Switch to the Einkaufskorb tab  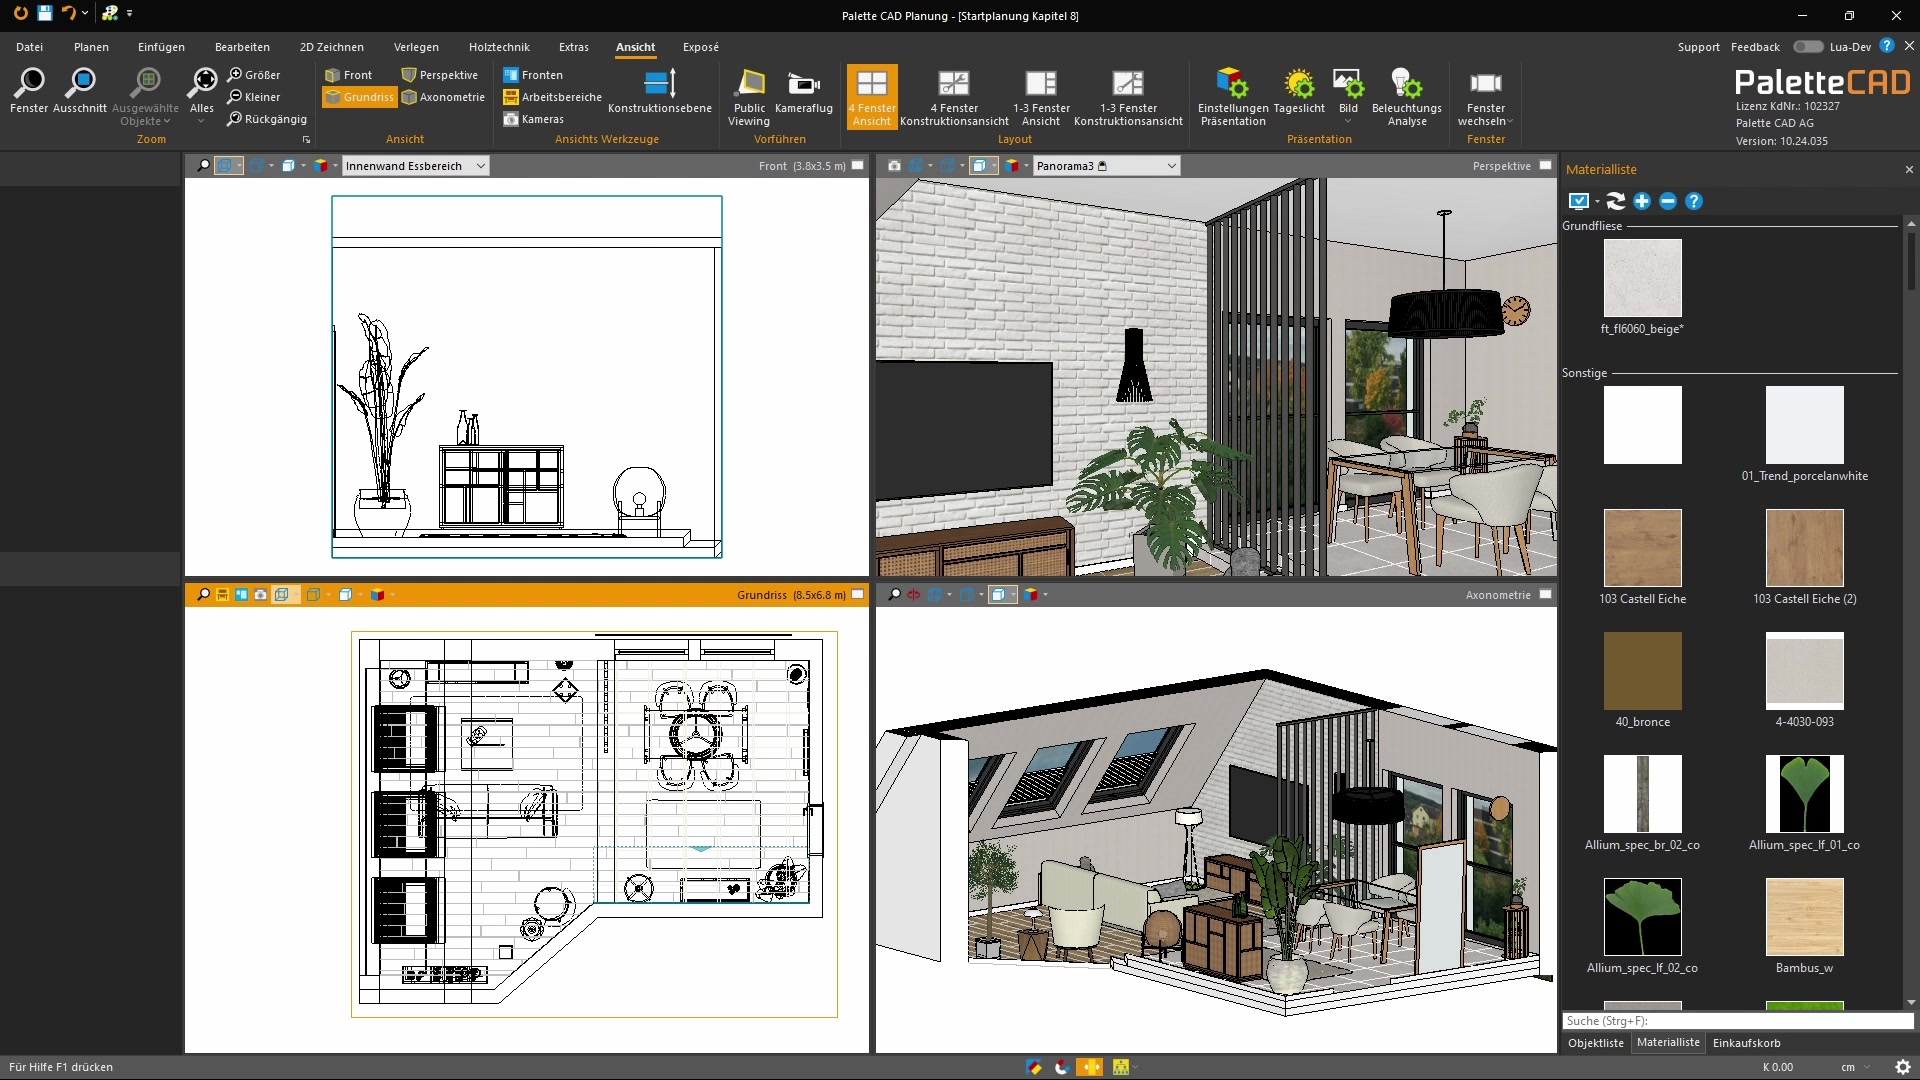pos(1747,1043)
